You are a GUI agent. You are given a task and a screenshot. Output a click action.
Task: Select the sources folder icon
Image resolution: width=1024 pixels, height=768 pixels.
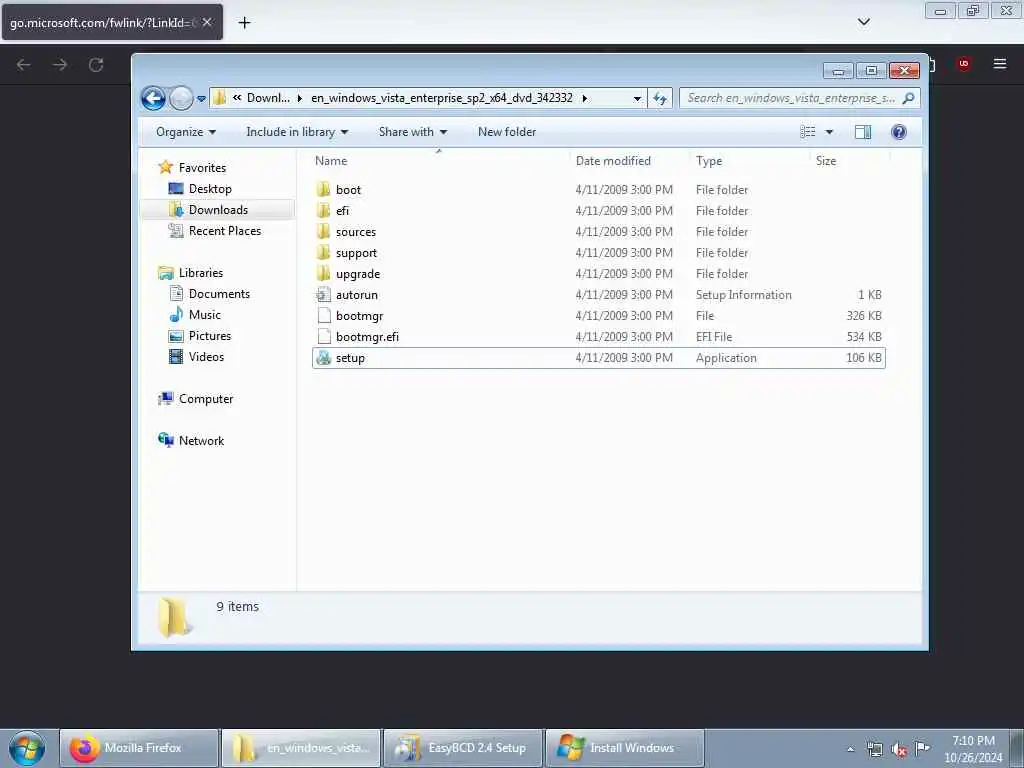(x=323, y=231)
